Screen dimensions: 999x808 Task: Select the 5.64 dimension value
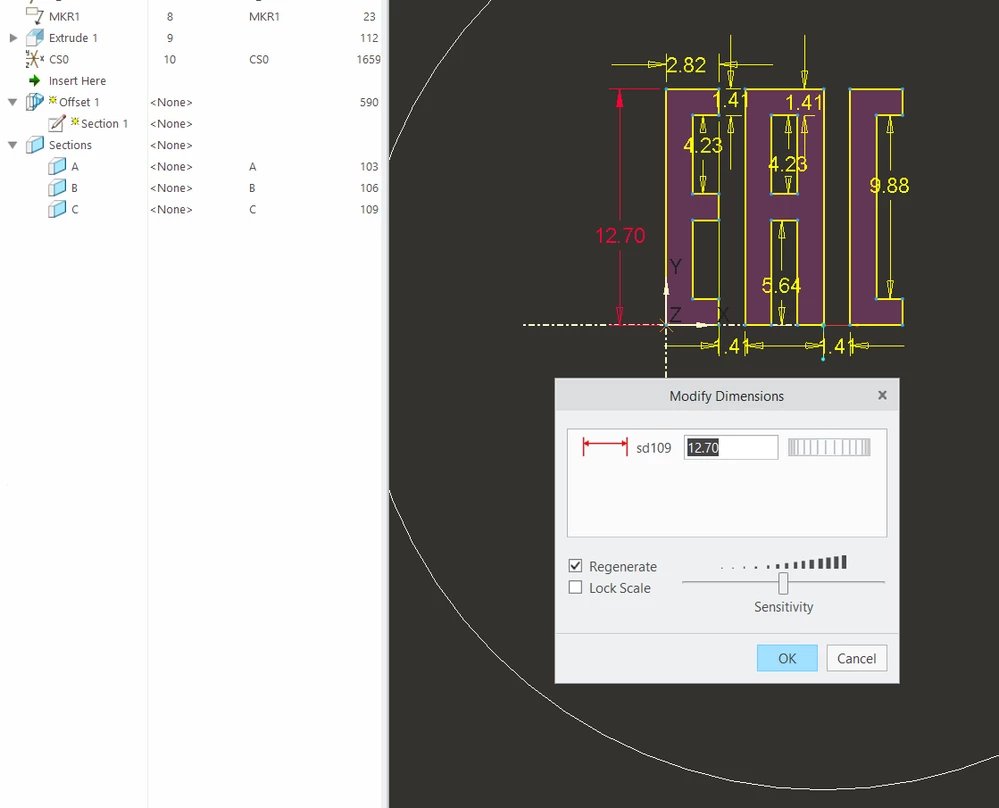(x=781, y=285)
